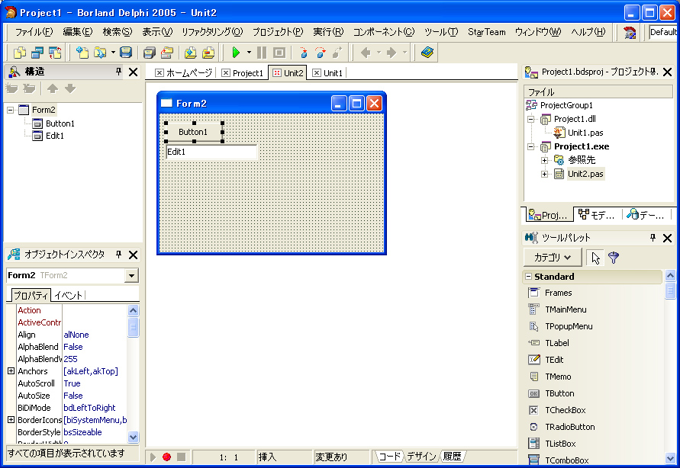Open the Form2 TForm2 object selector dropdown
This screenshot has height=468, width=680.
point(131,275)
